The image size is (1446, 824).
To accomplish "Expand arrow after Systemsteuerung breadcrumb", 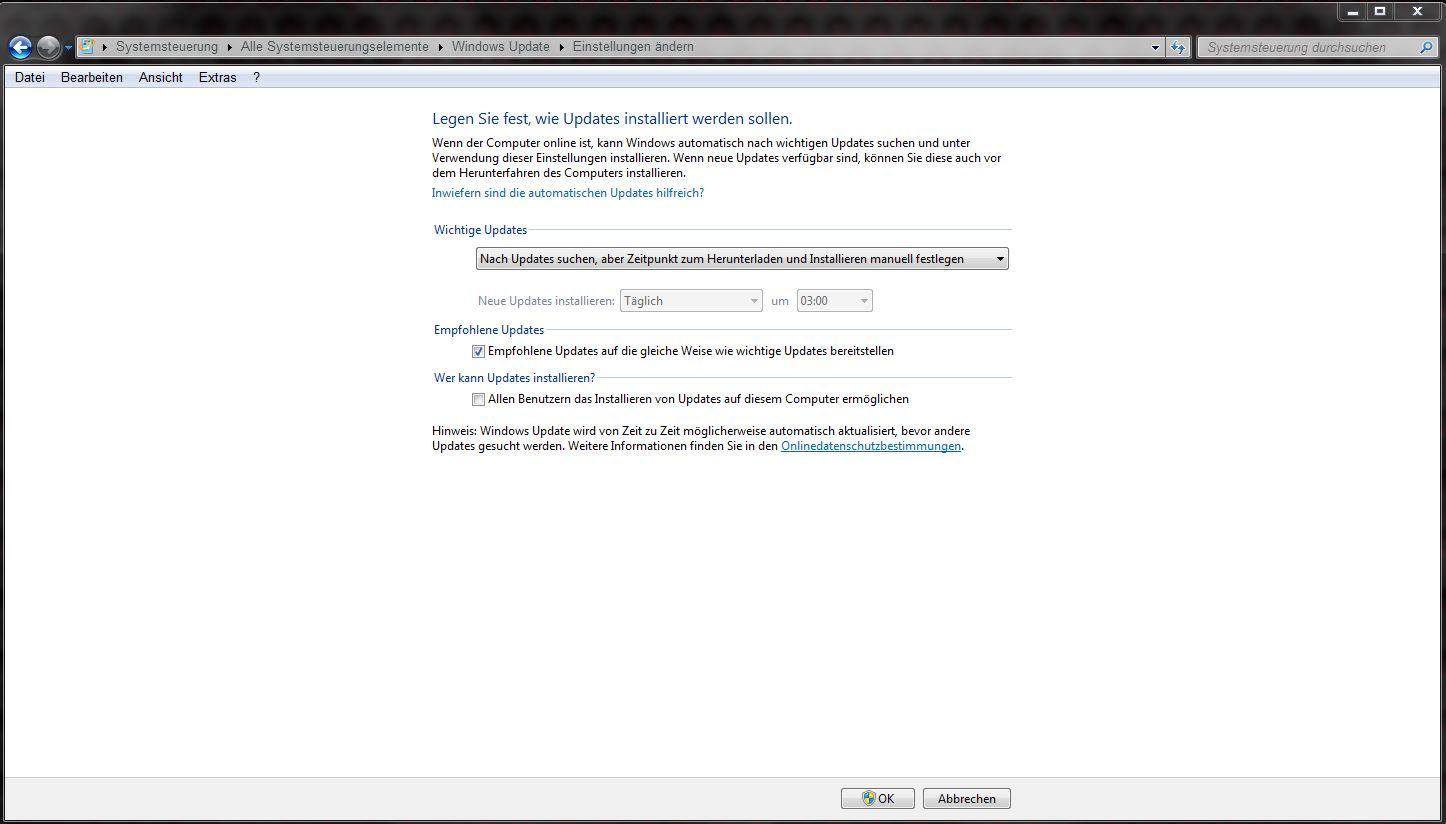I will (x=229, y=47).
